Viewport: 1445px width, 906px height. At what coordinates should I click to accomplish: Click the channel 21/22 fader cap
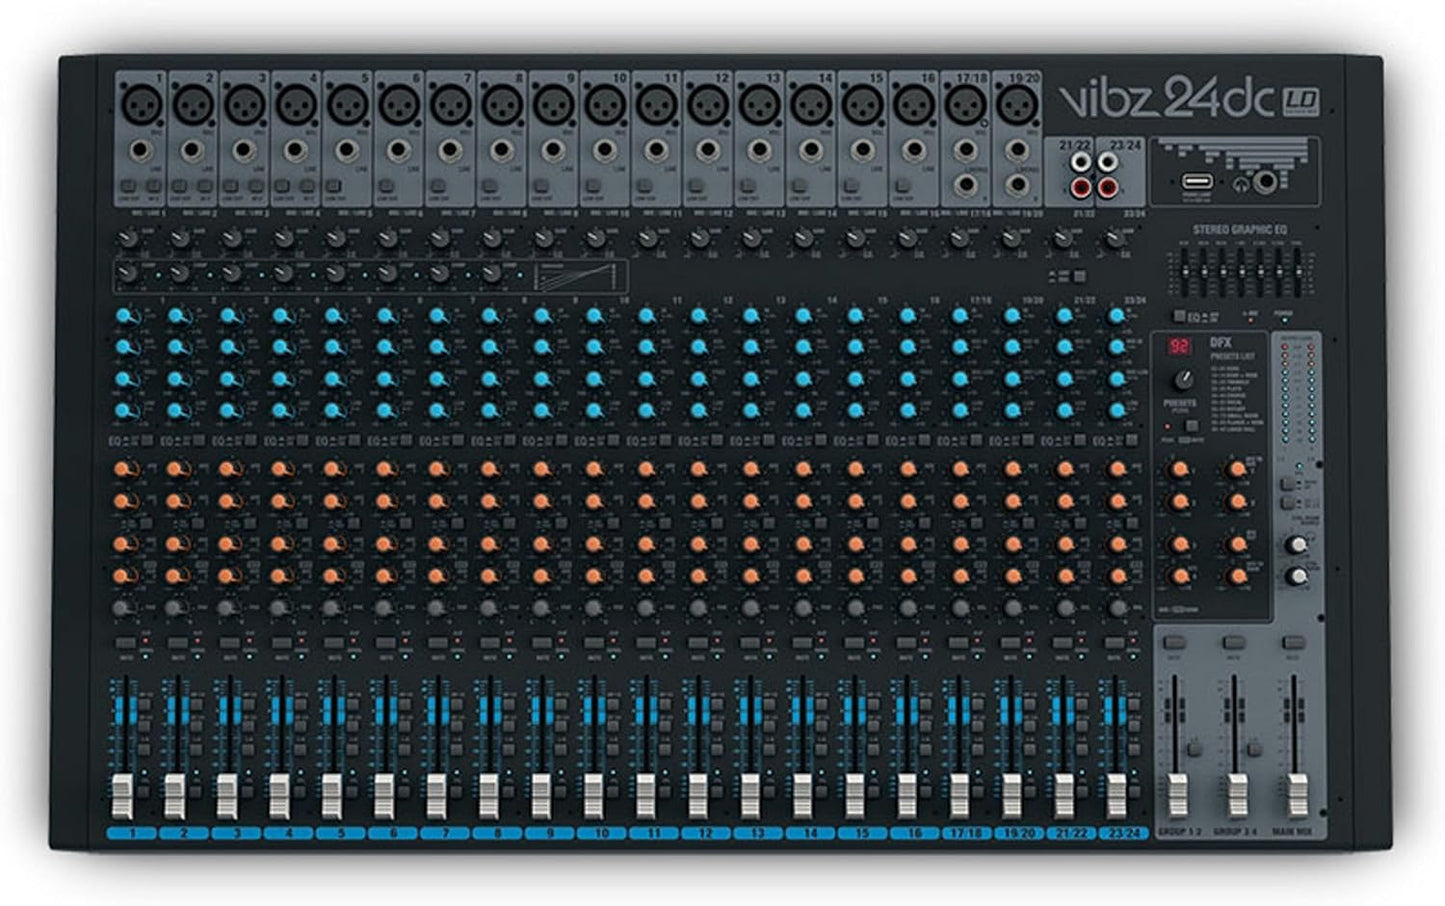pos(1064,795)
